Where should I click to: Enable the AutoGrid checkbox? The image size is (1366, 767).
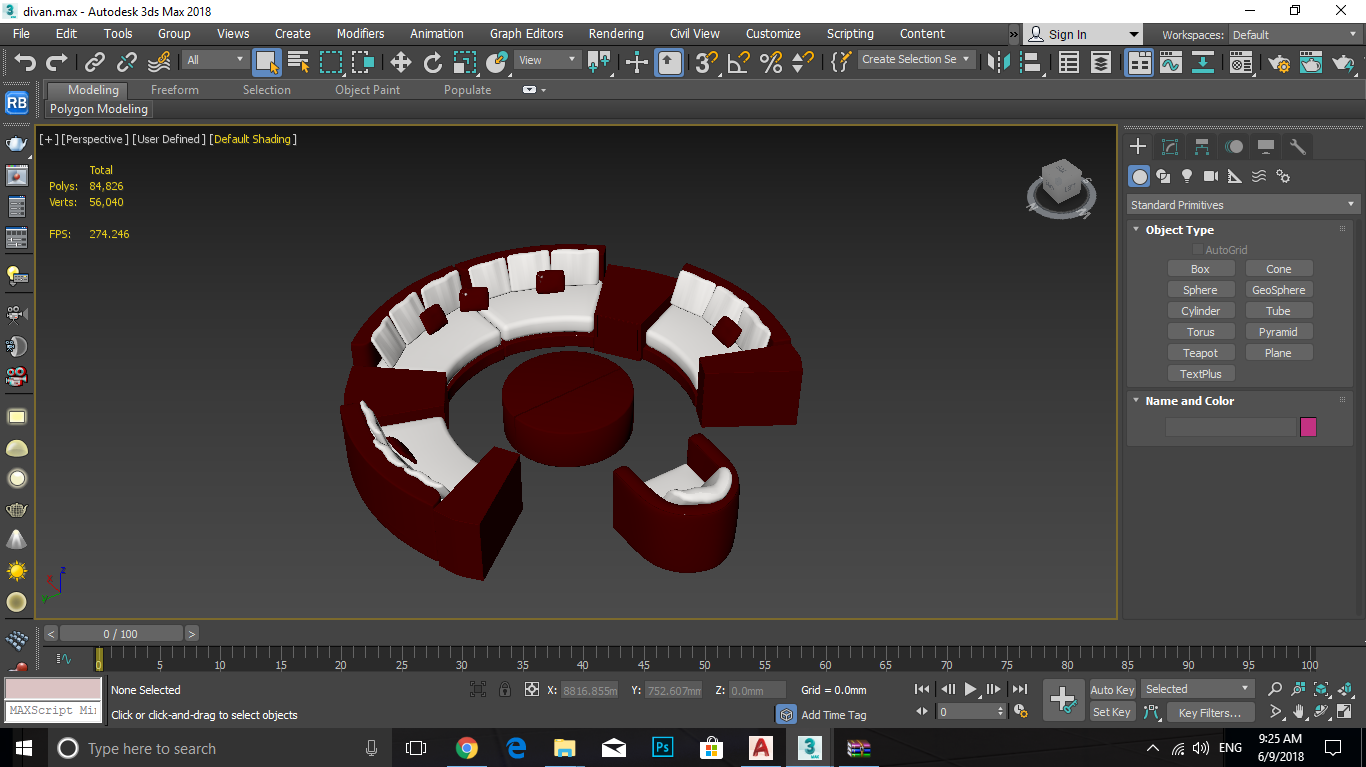click(1198, 250)
